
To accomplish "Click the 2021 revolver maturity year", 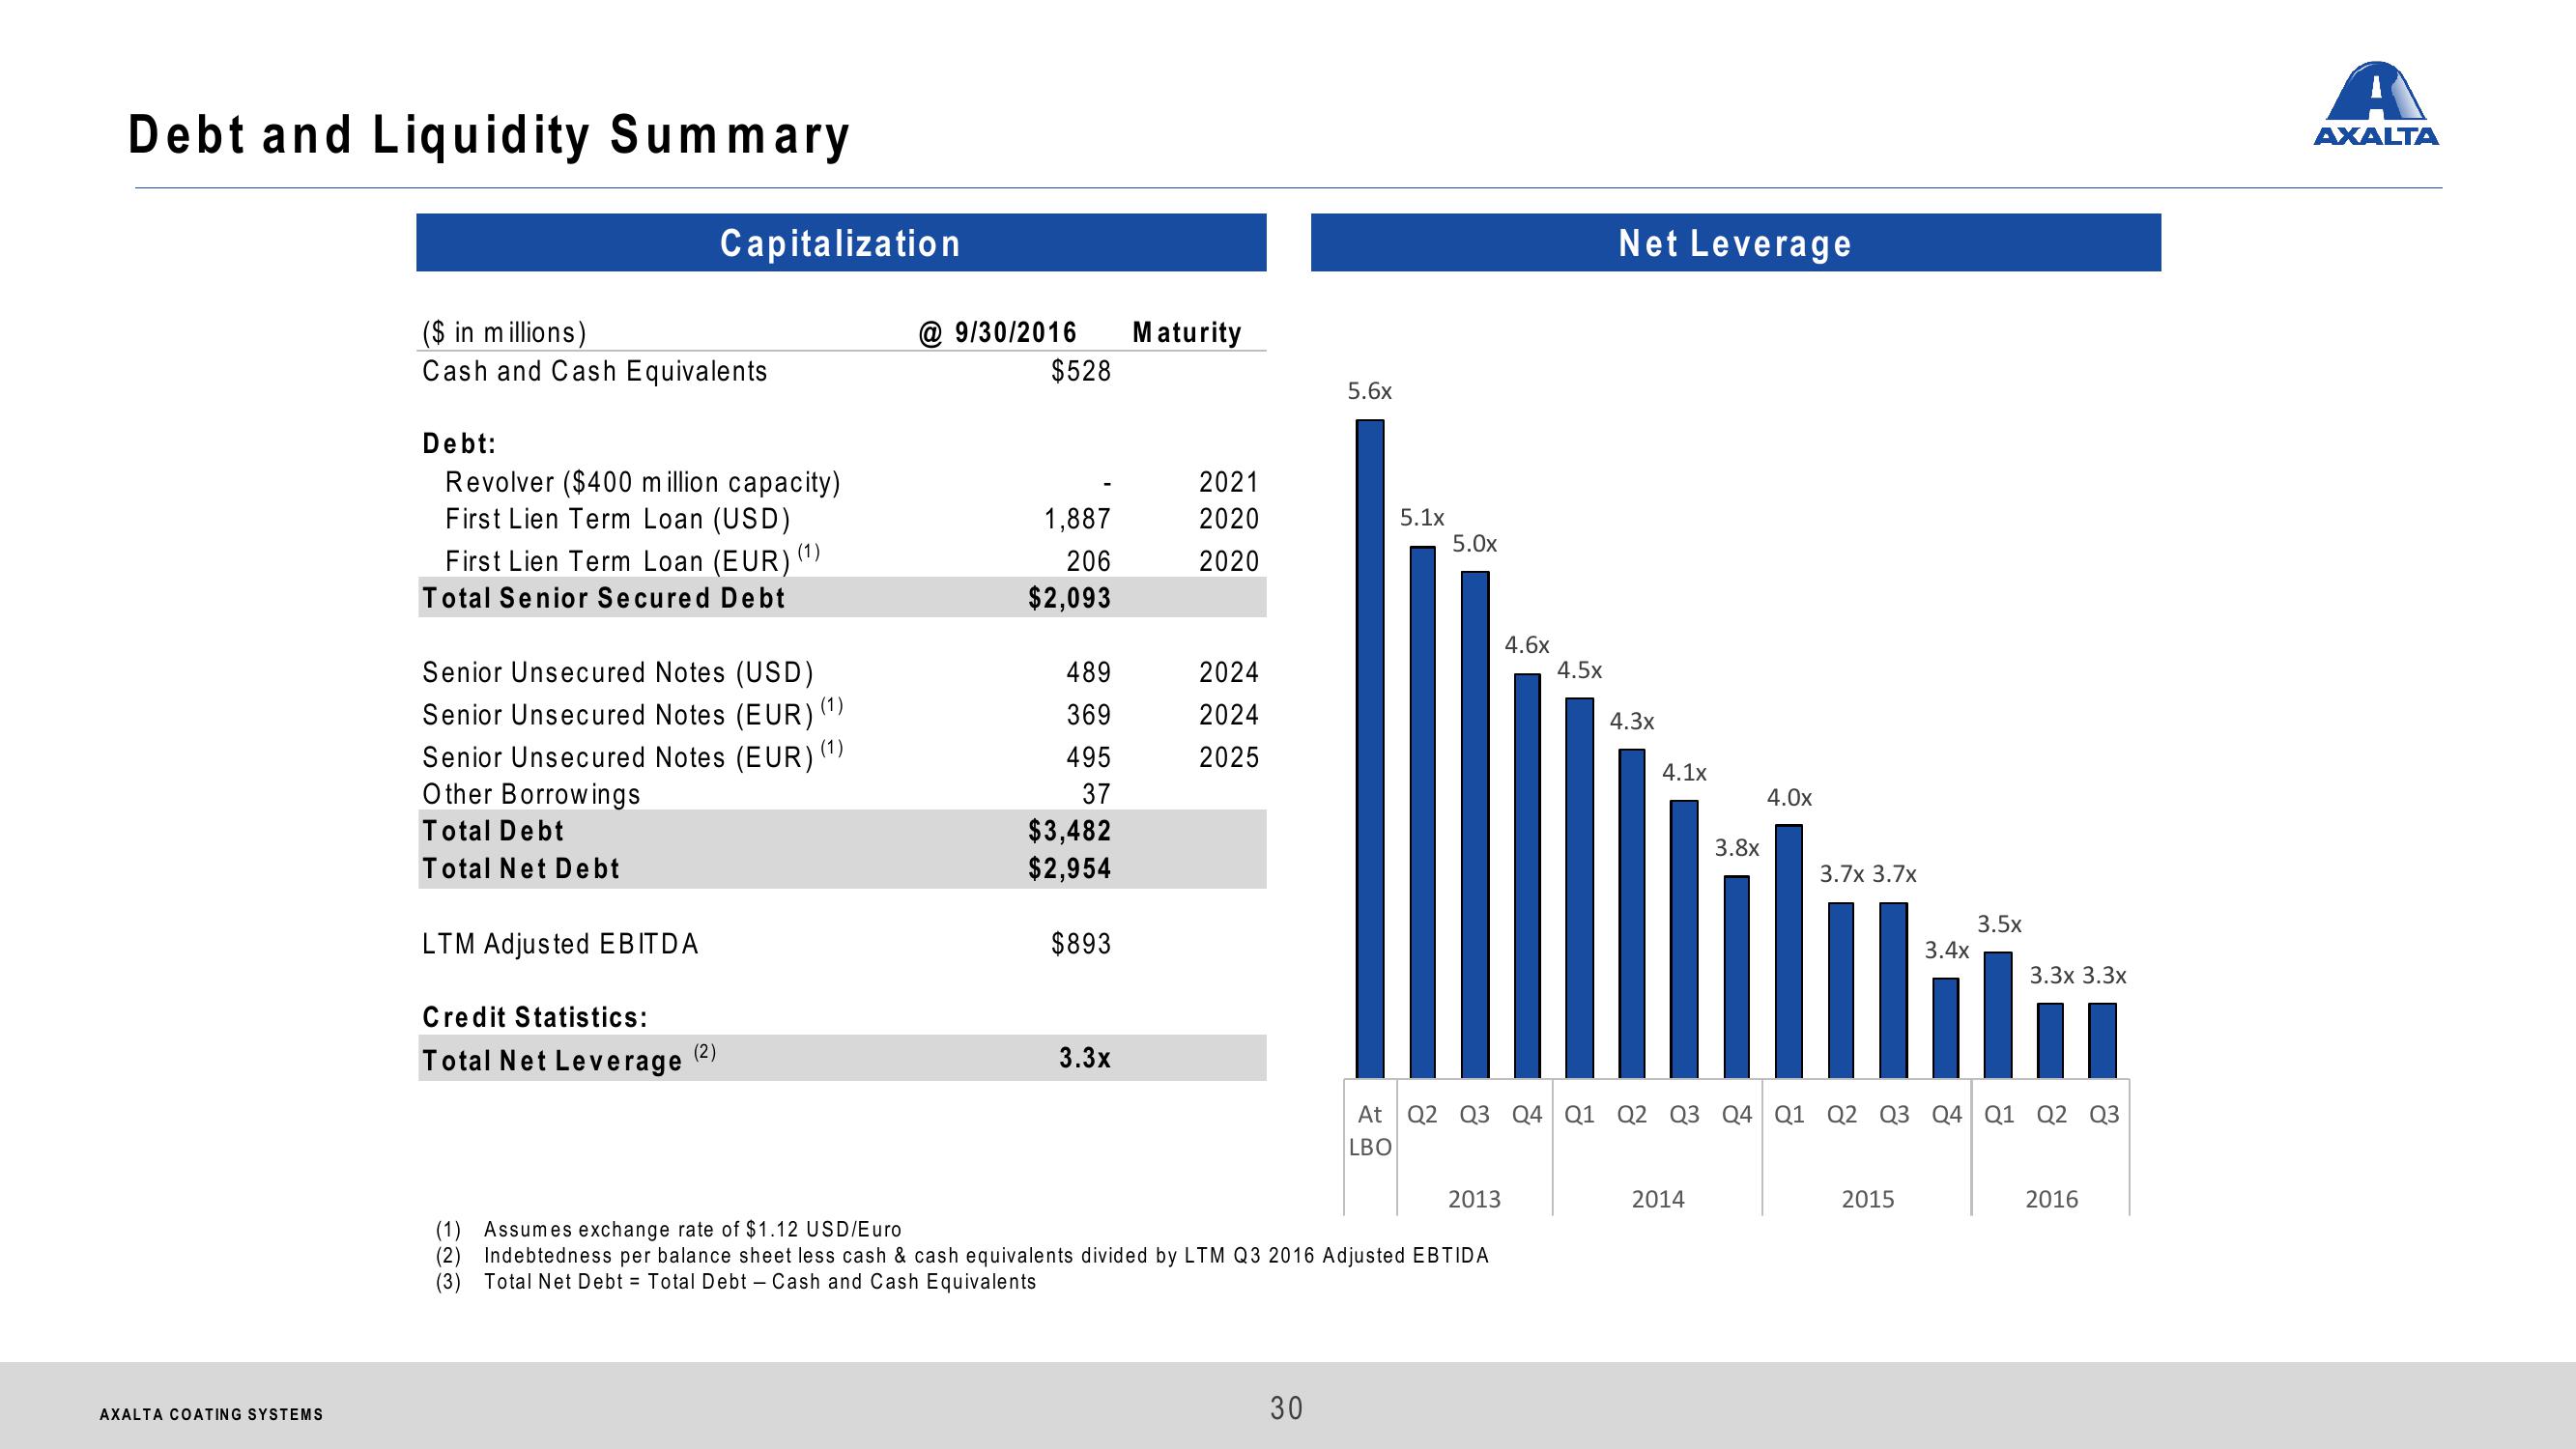I will pos(1229,482).
